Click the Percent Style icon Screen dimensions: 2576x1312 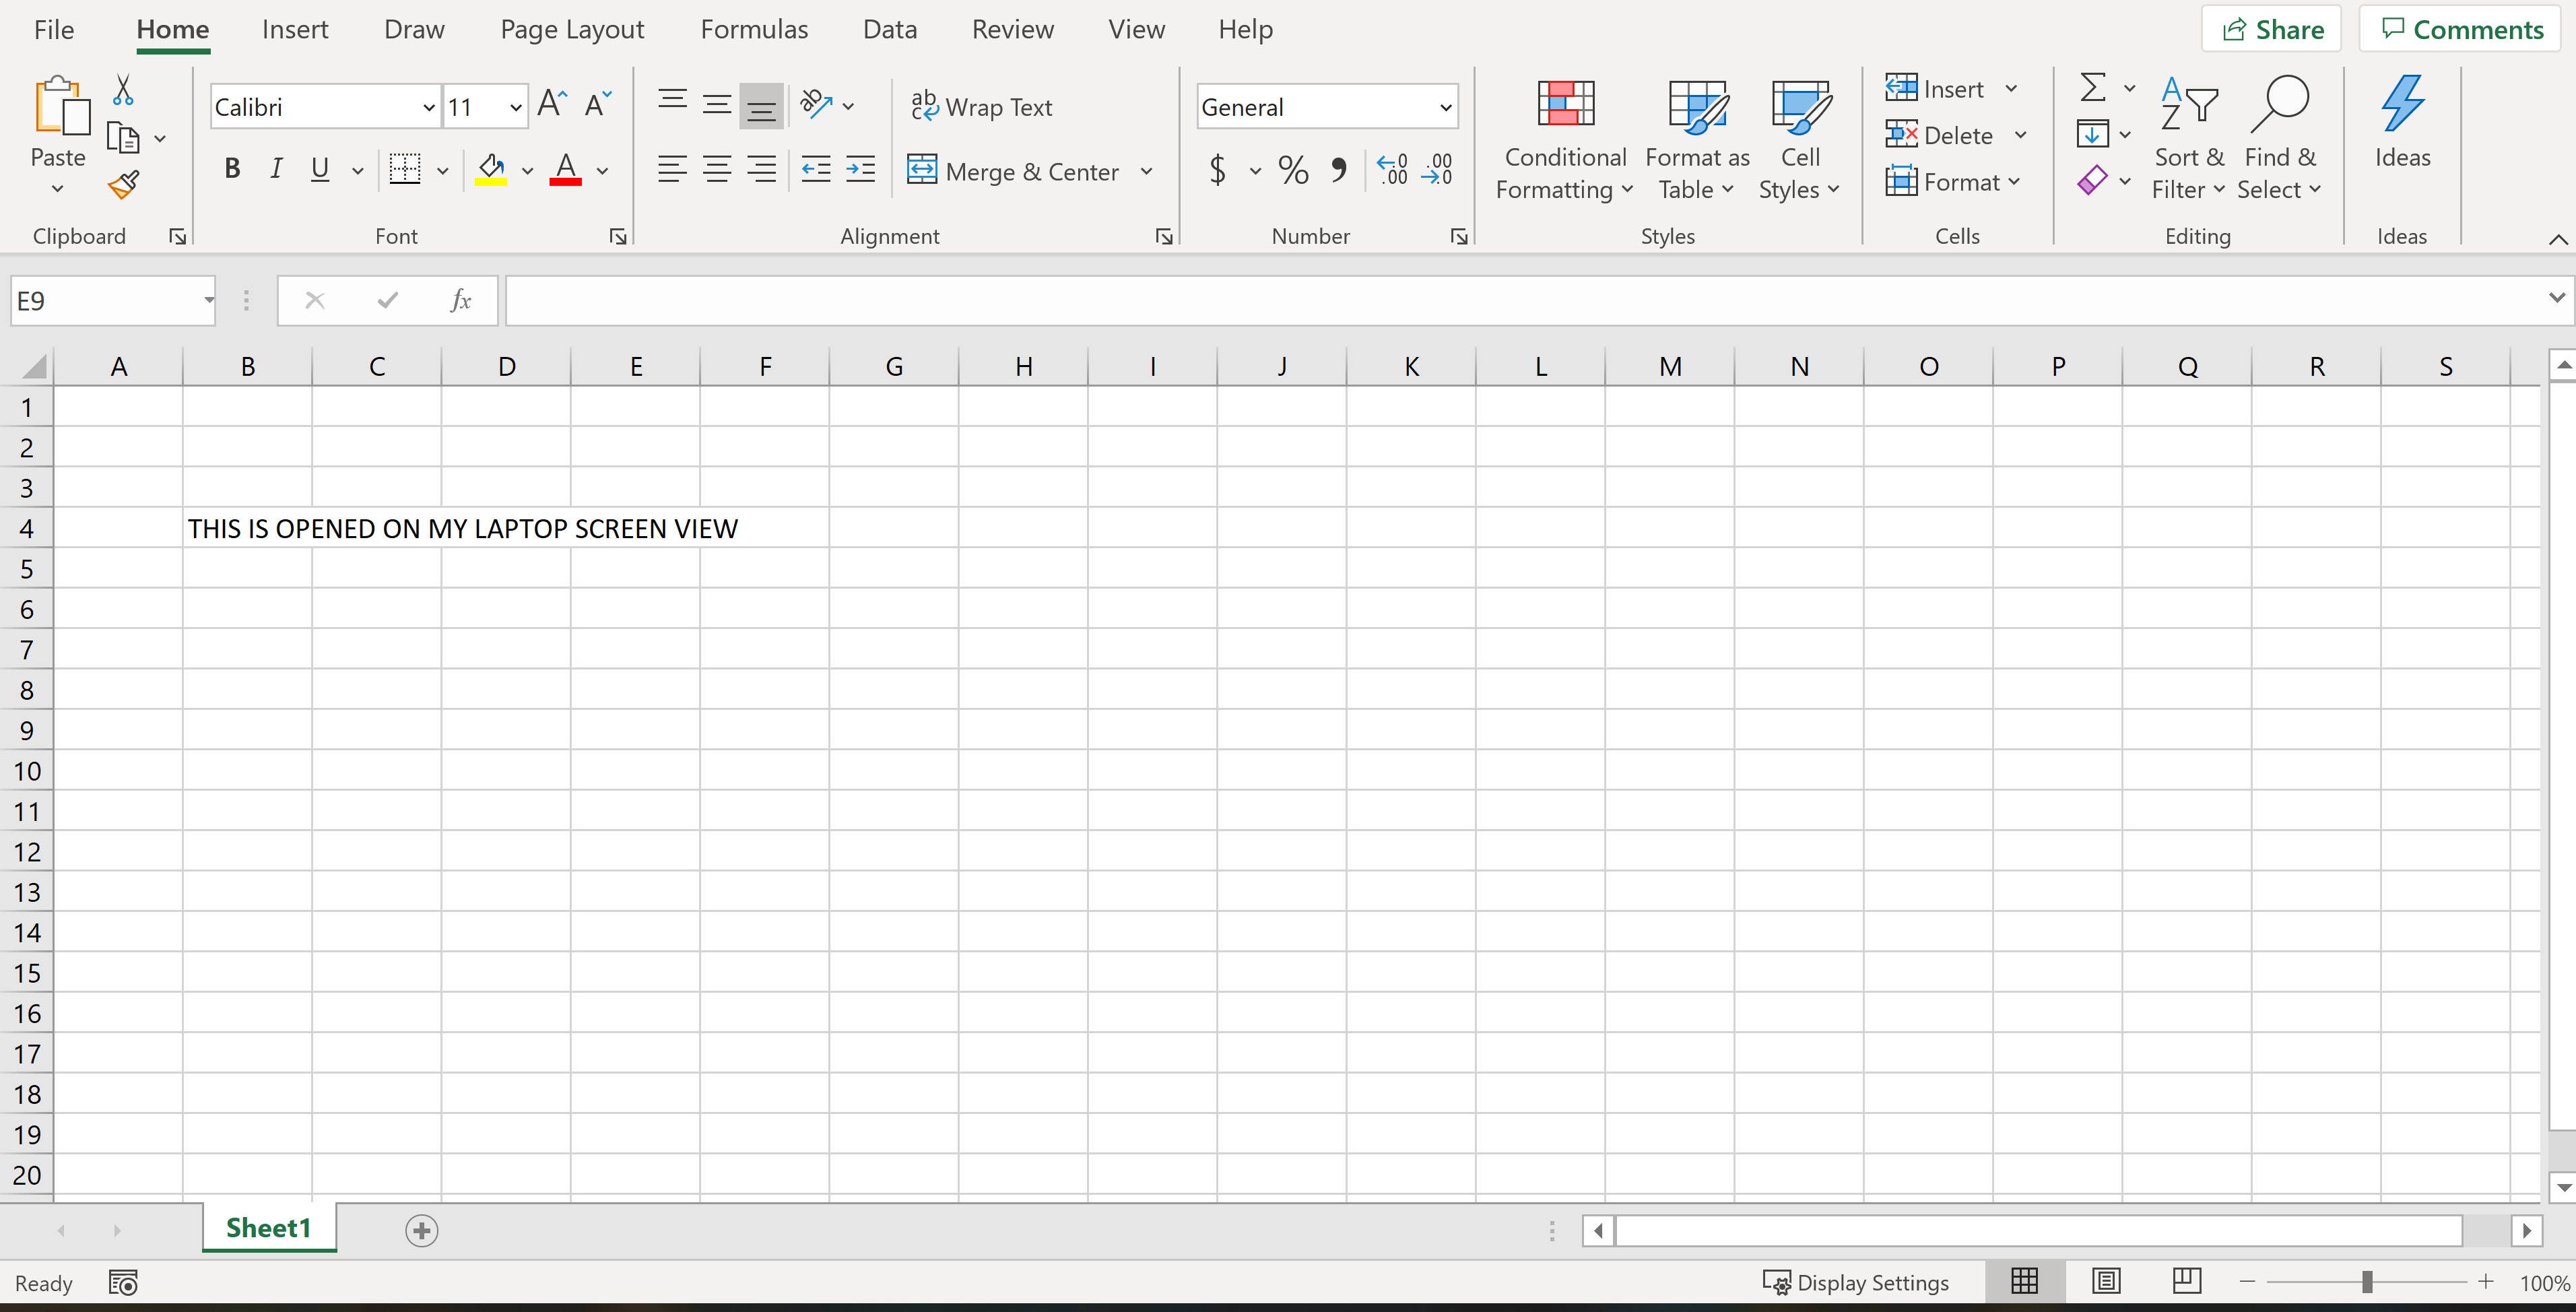pyautogui.click(x=1292, y=170)
